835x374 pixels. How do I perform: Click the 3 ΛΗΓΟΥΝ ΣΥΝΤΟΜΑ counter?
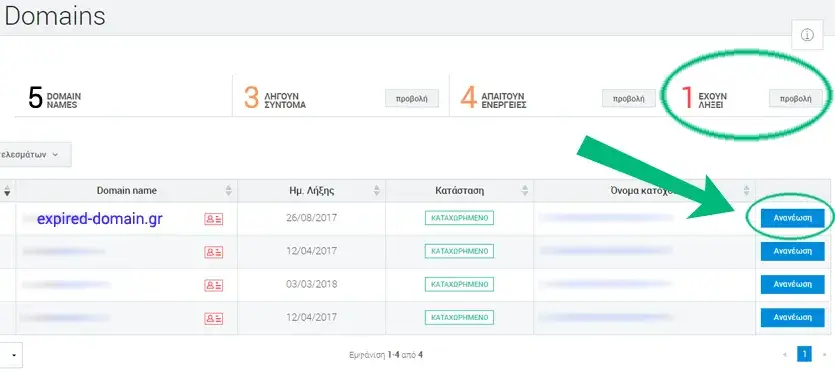tap(275, 99)
